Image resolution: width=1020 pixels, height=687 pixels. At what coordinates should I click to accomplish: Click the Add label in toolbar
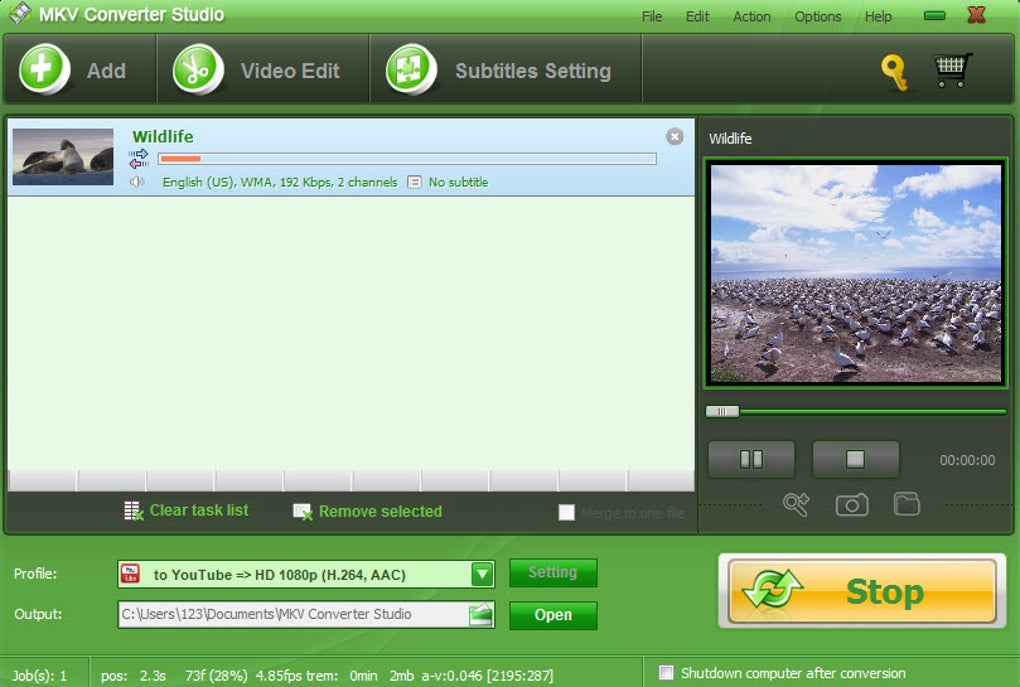point(106,71)
